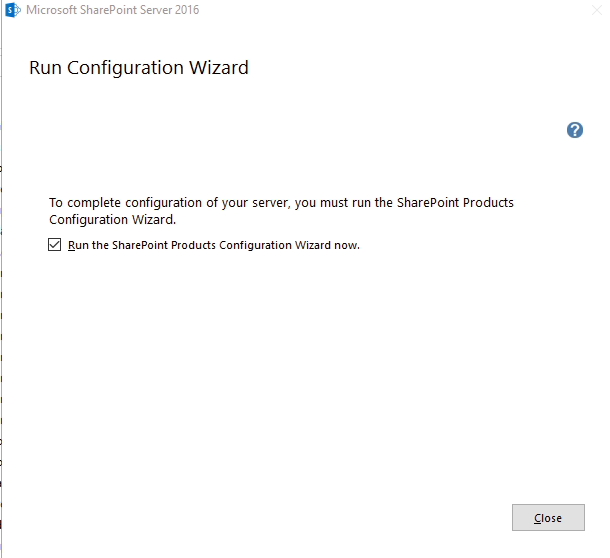This screenshot has height=558, width=610.
Task: Click the 'Microsoft SharePoint Server 2016' title text
Action: point(112,10)
